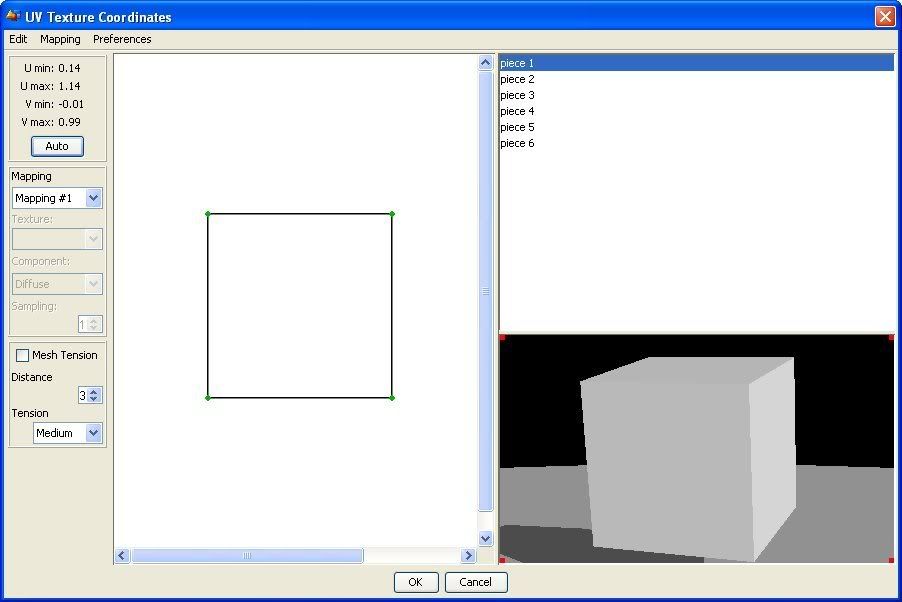Select piece 4 in the list

tap(696, 111)
